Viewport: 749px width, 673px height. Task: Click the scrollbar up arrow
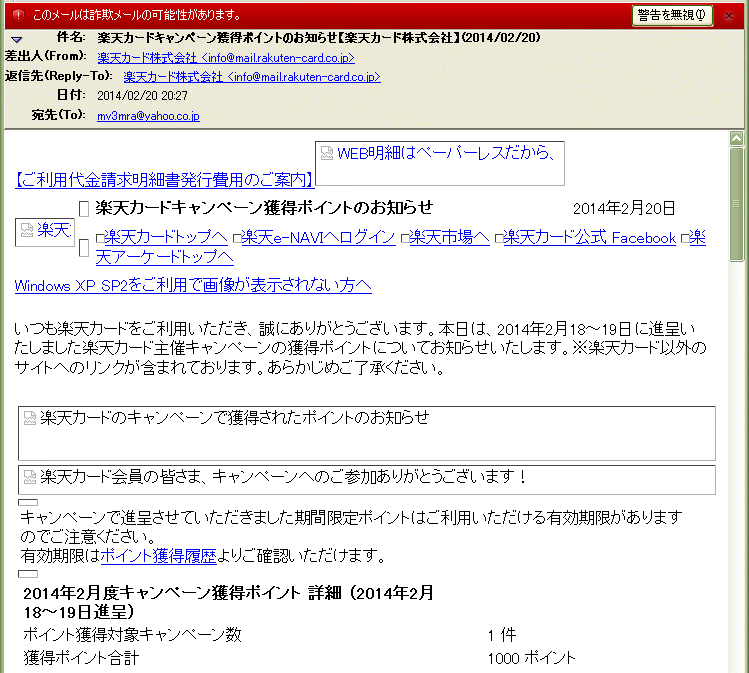pyautogui.click(x=738, y=139)
